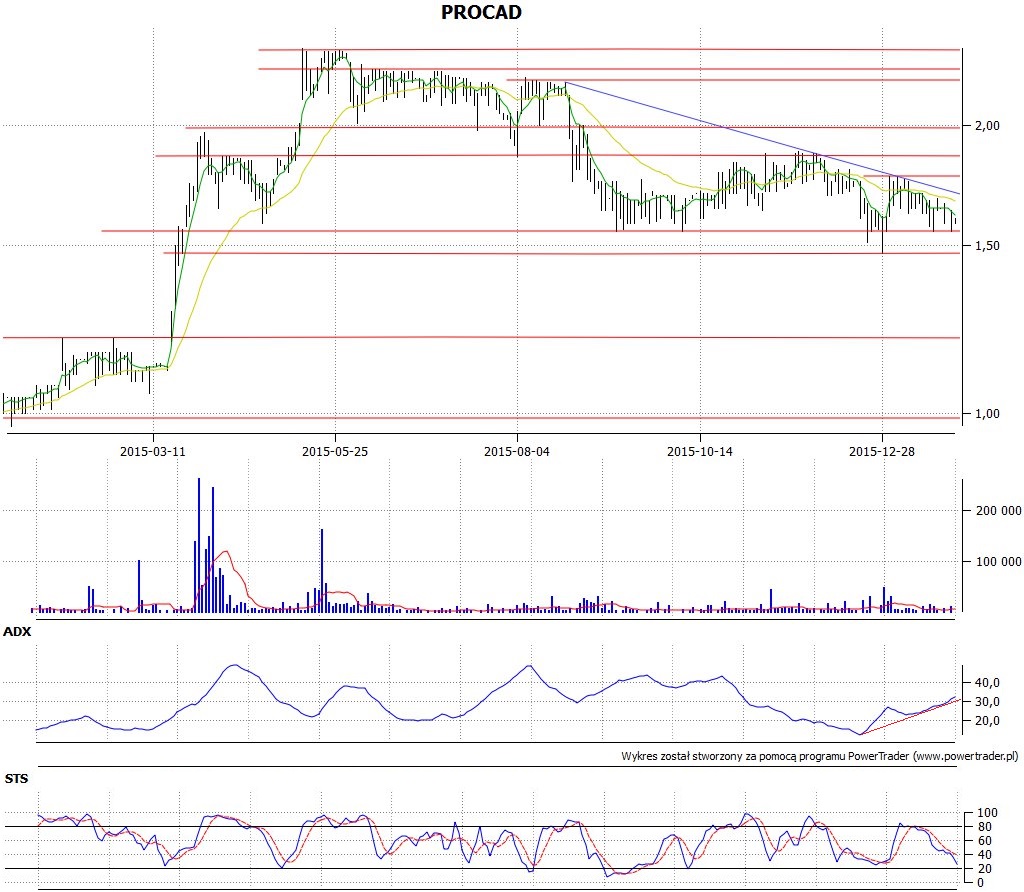Click the STS 0 axis label

981,882
